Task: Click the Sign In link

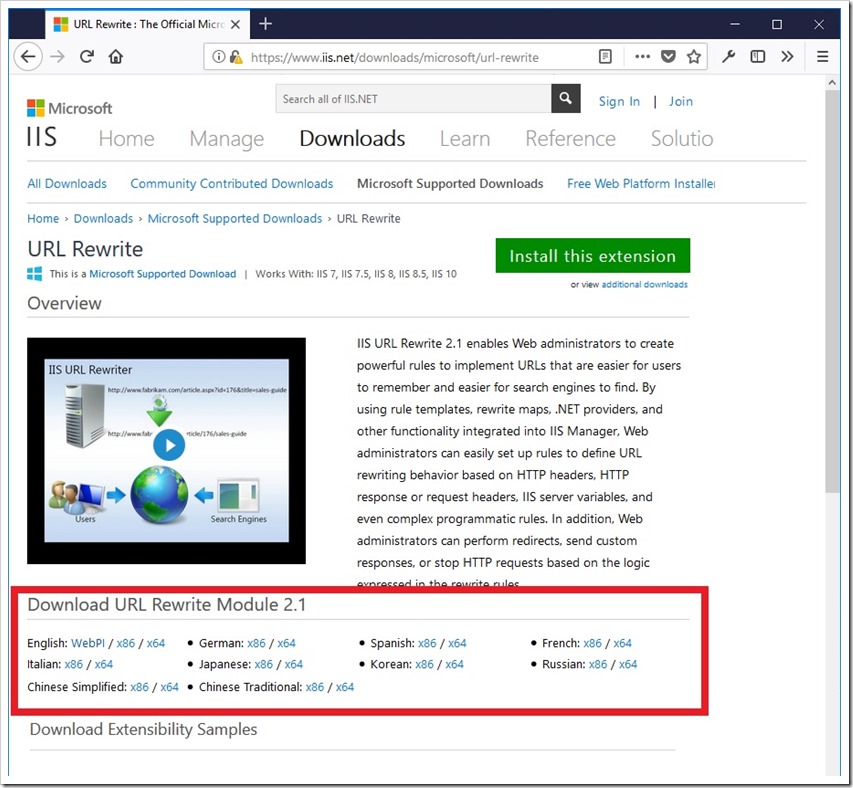Action: 619,102
